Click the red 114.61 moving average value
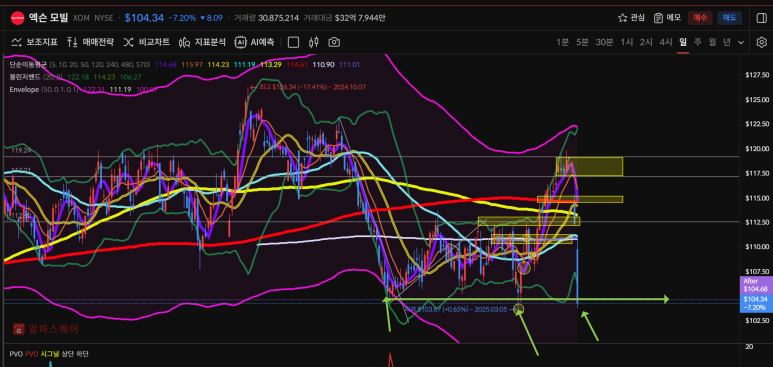773x367 pixels. point(297,64)
